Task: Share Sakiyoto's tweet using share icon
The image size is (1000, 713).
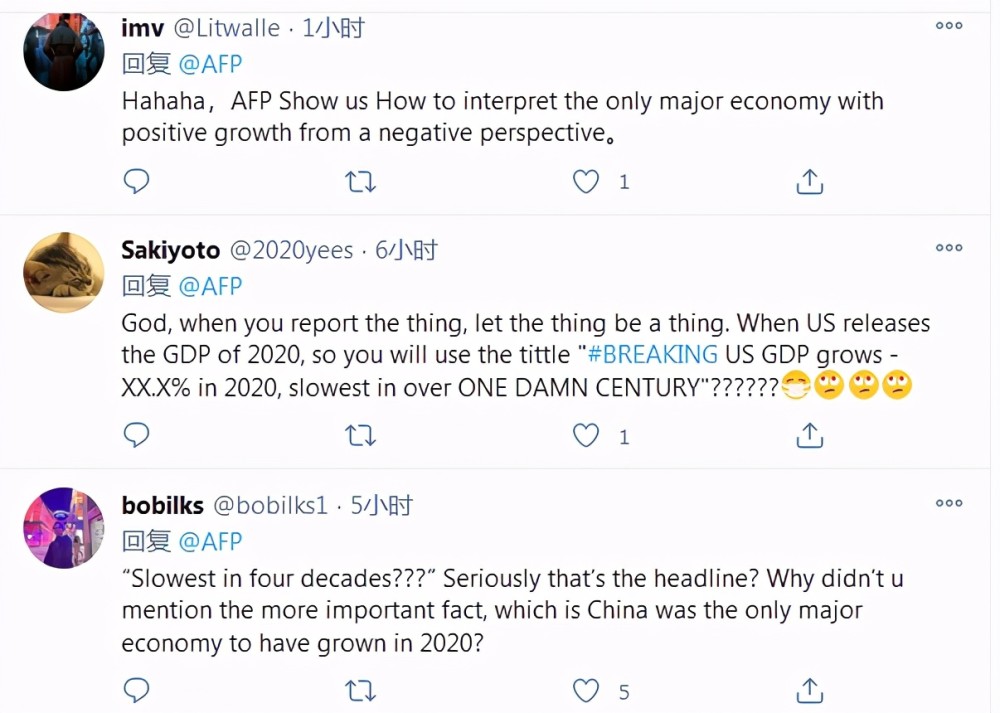Action: [809, 435]
